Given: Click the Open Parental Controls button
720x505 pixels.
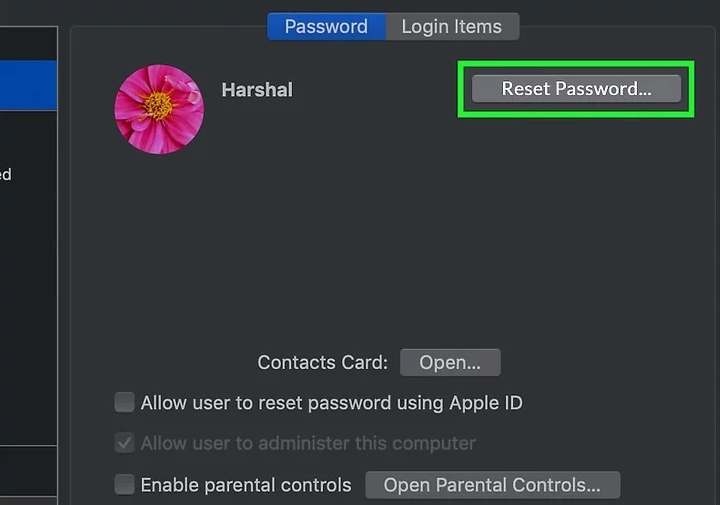Looking at the screenshot, I should [x=492, y=485].
